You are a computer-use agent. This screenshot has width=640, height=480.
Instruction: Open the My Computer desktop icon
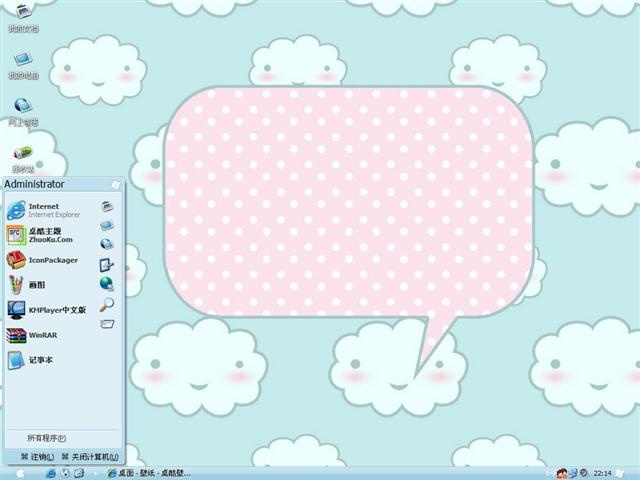coord(23,65)
